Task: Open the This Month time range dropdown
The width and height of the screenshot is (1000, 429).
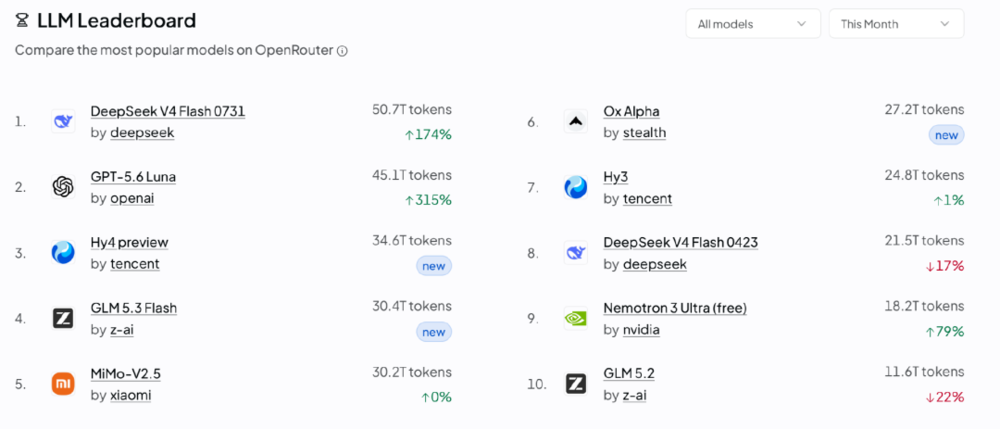Action: click(x=896, y=24)
